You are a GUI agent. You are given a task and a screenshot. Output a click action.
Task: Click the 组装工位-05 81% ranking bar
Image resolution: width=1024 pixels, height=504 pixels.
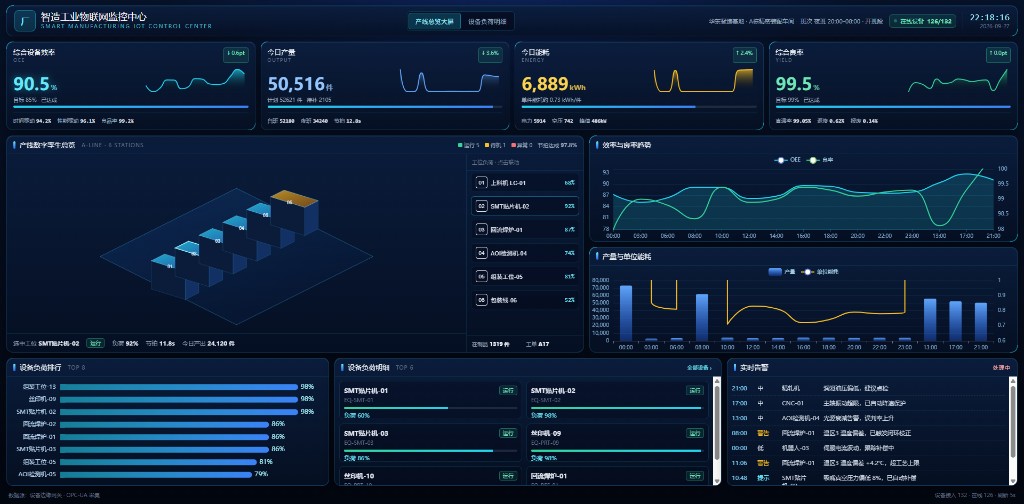(x=157, y=462)
